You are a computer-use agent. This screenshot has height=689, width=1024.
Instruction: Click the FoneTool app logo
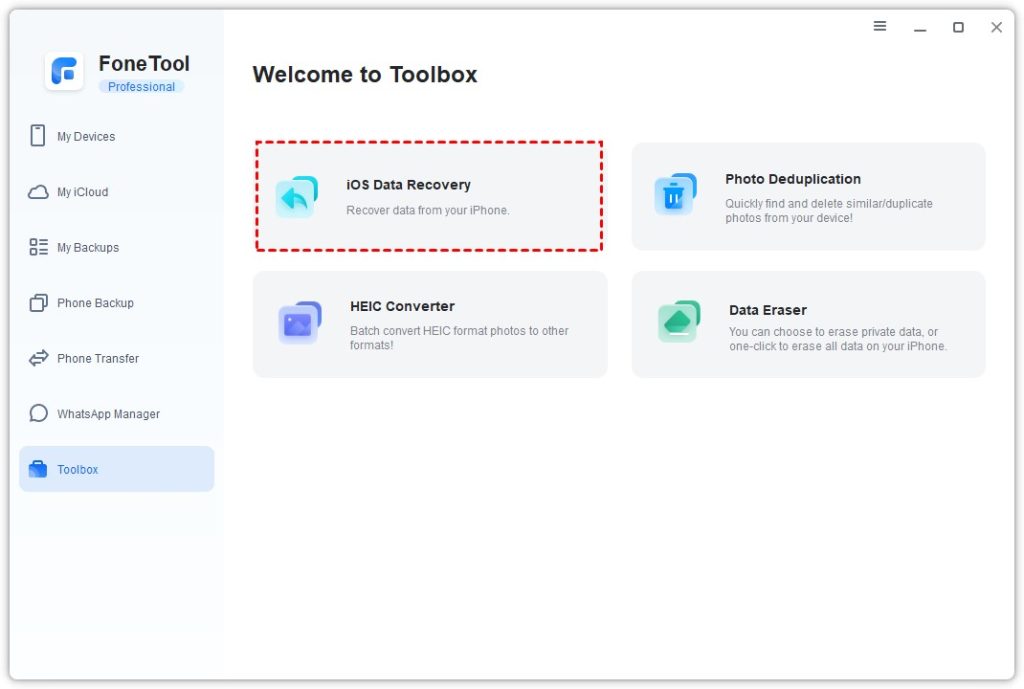point(64,71)
